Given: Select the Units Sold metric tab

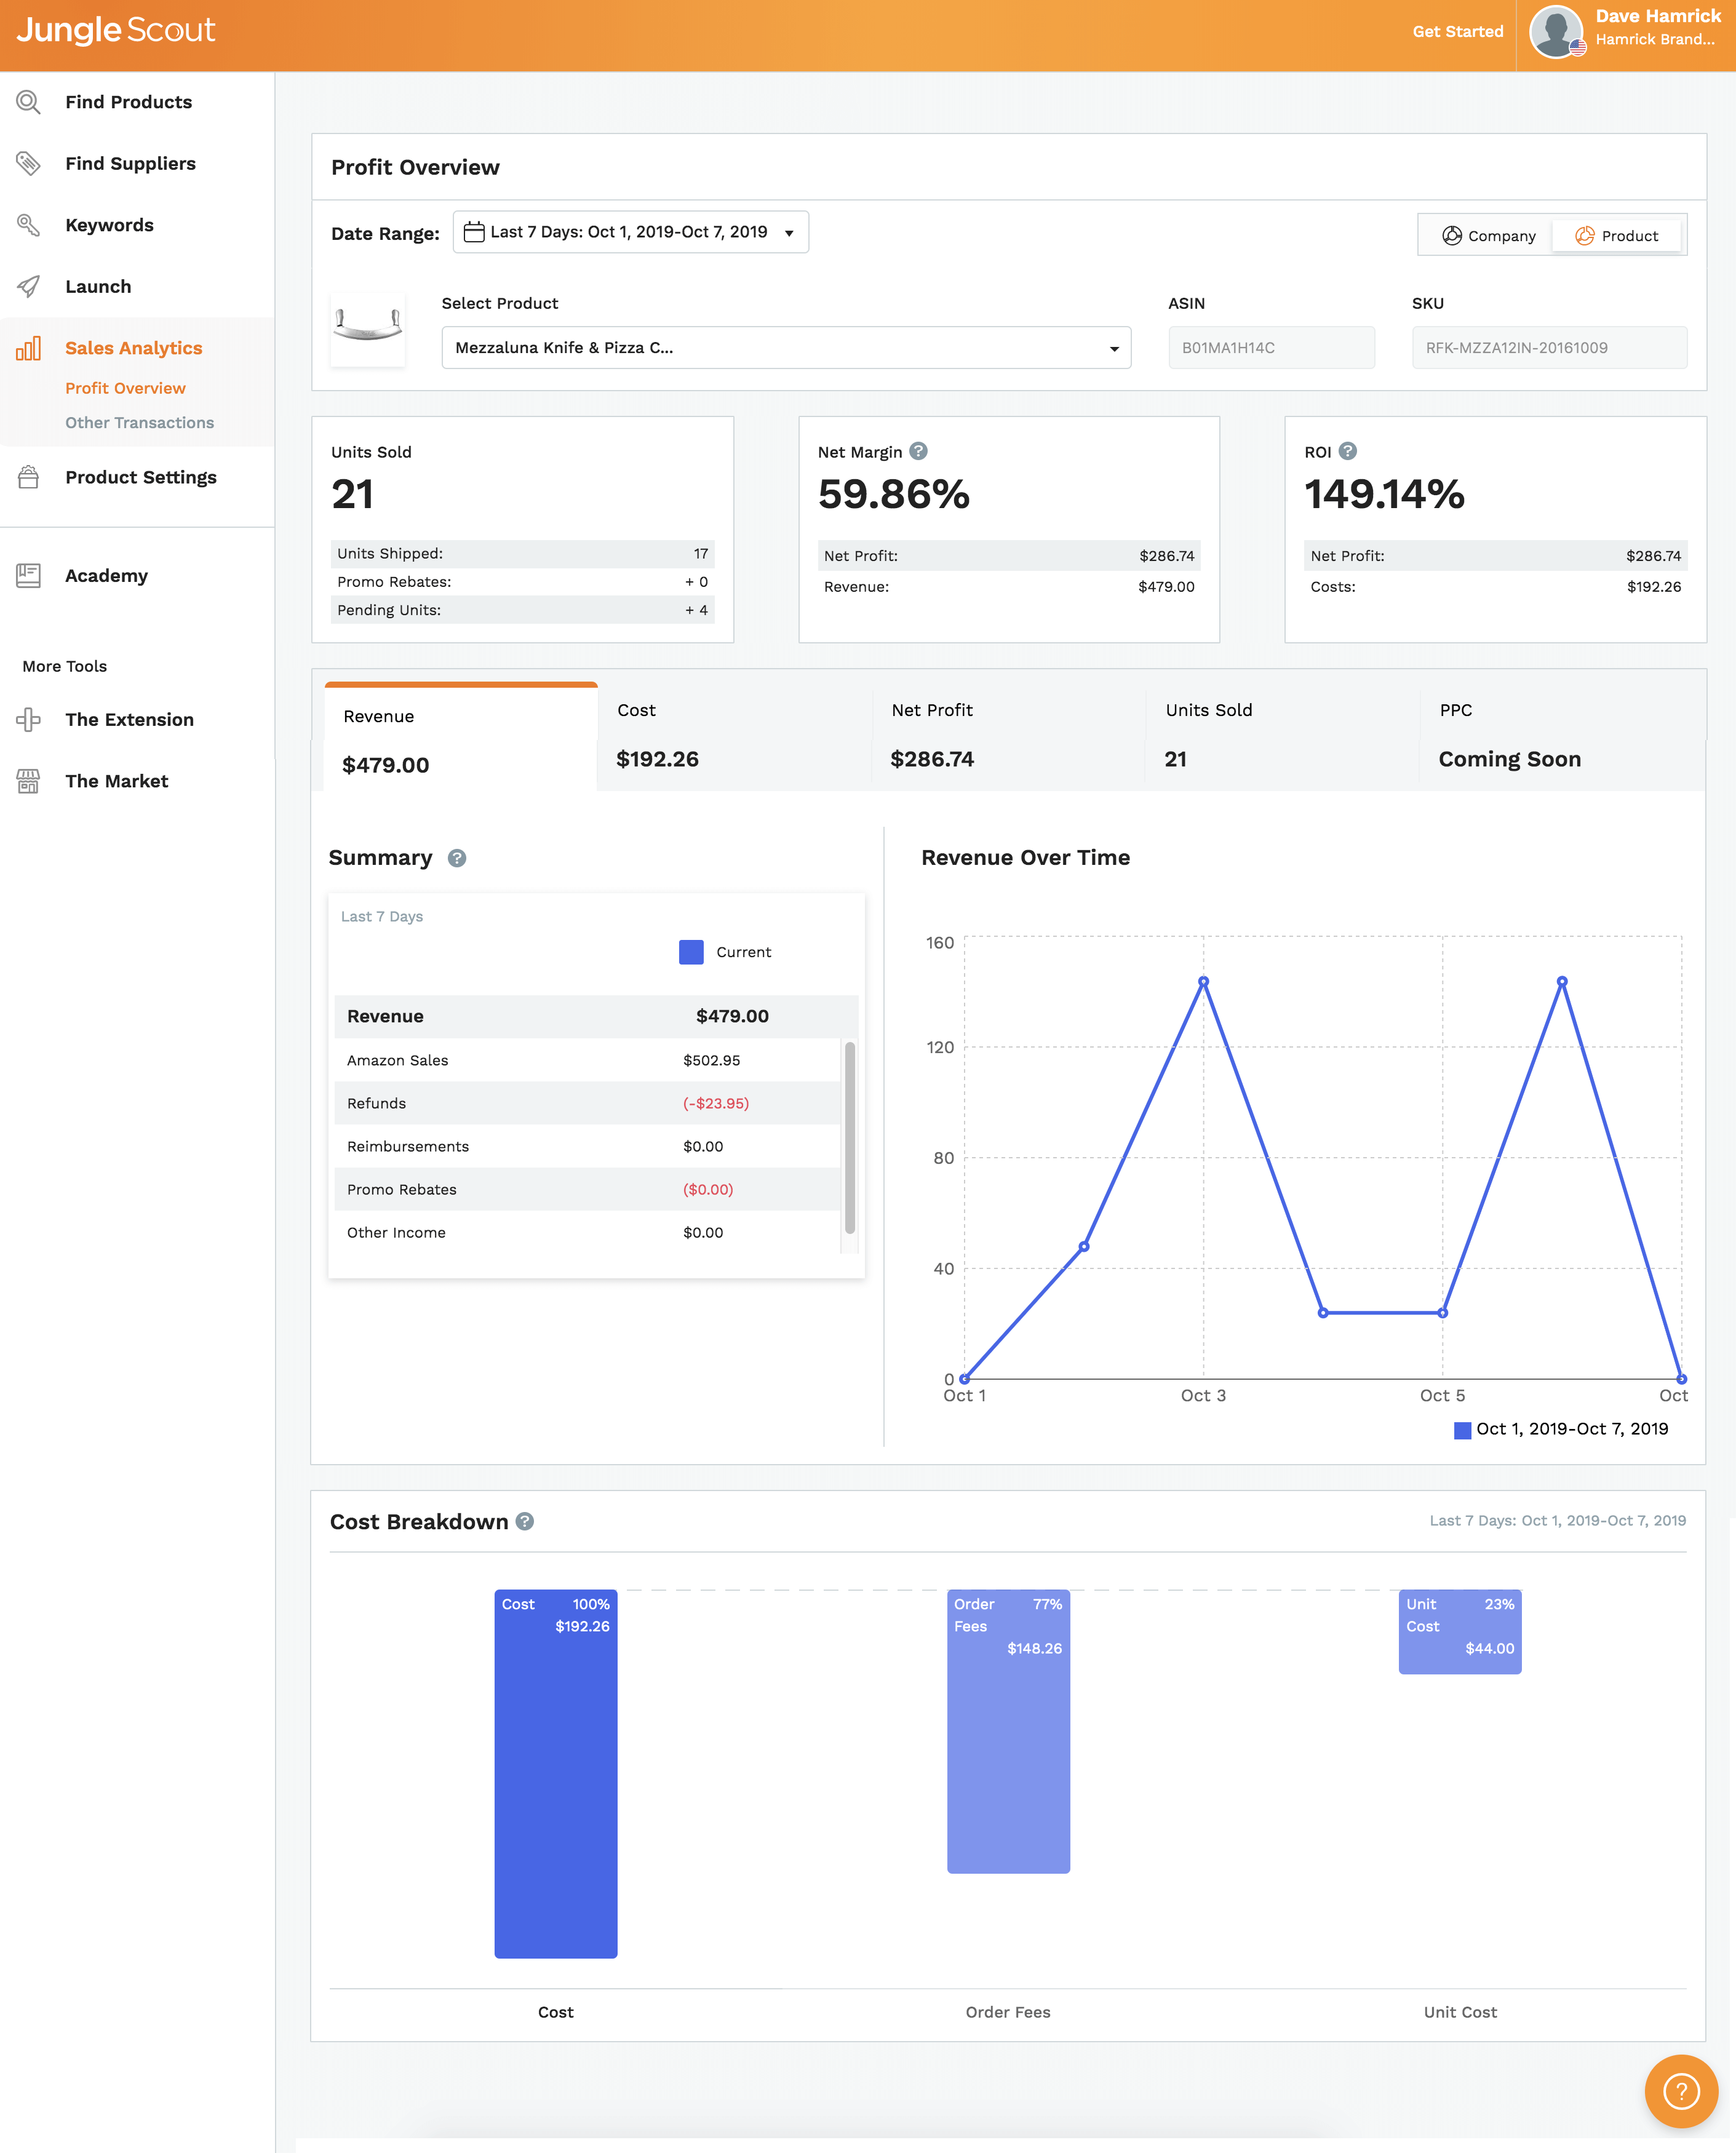Looking at the screenshot, I should (x=1282, y=736).
